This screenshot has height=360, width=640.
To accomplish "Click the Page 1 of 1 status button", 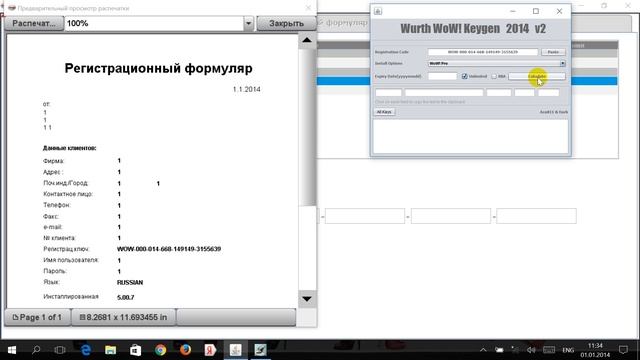I will [38, 317].
